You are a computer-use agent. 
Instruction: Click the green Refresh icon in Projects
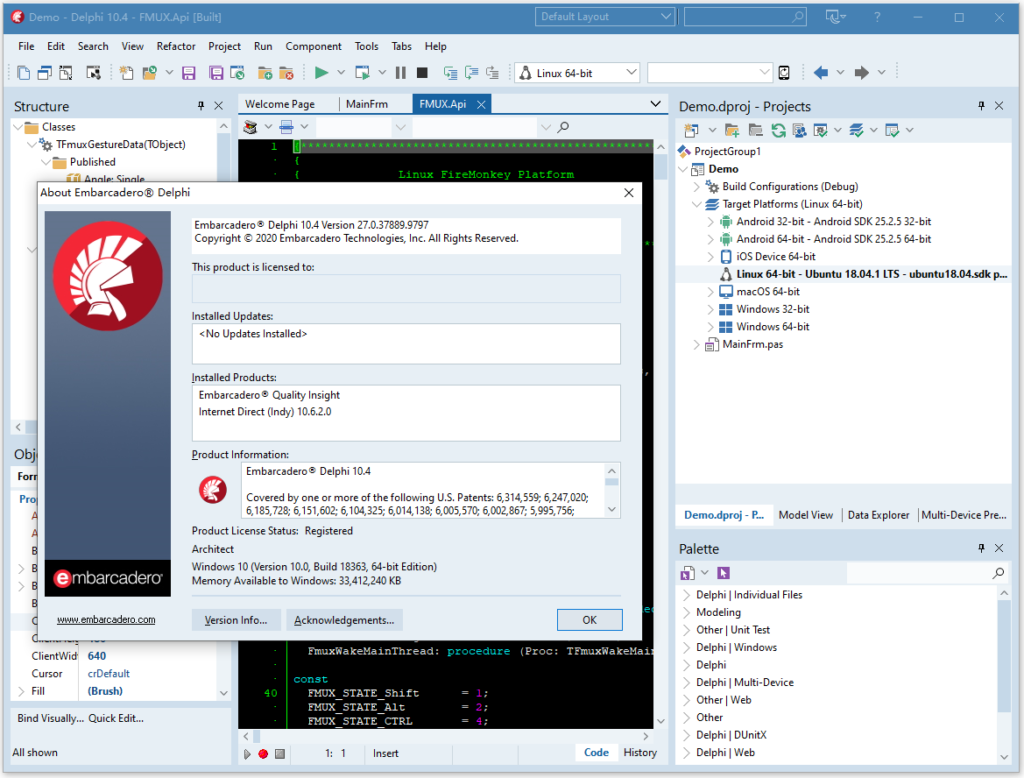(x=777, y=130)
